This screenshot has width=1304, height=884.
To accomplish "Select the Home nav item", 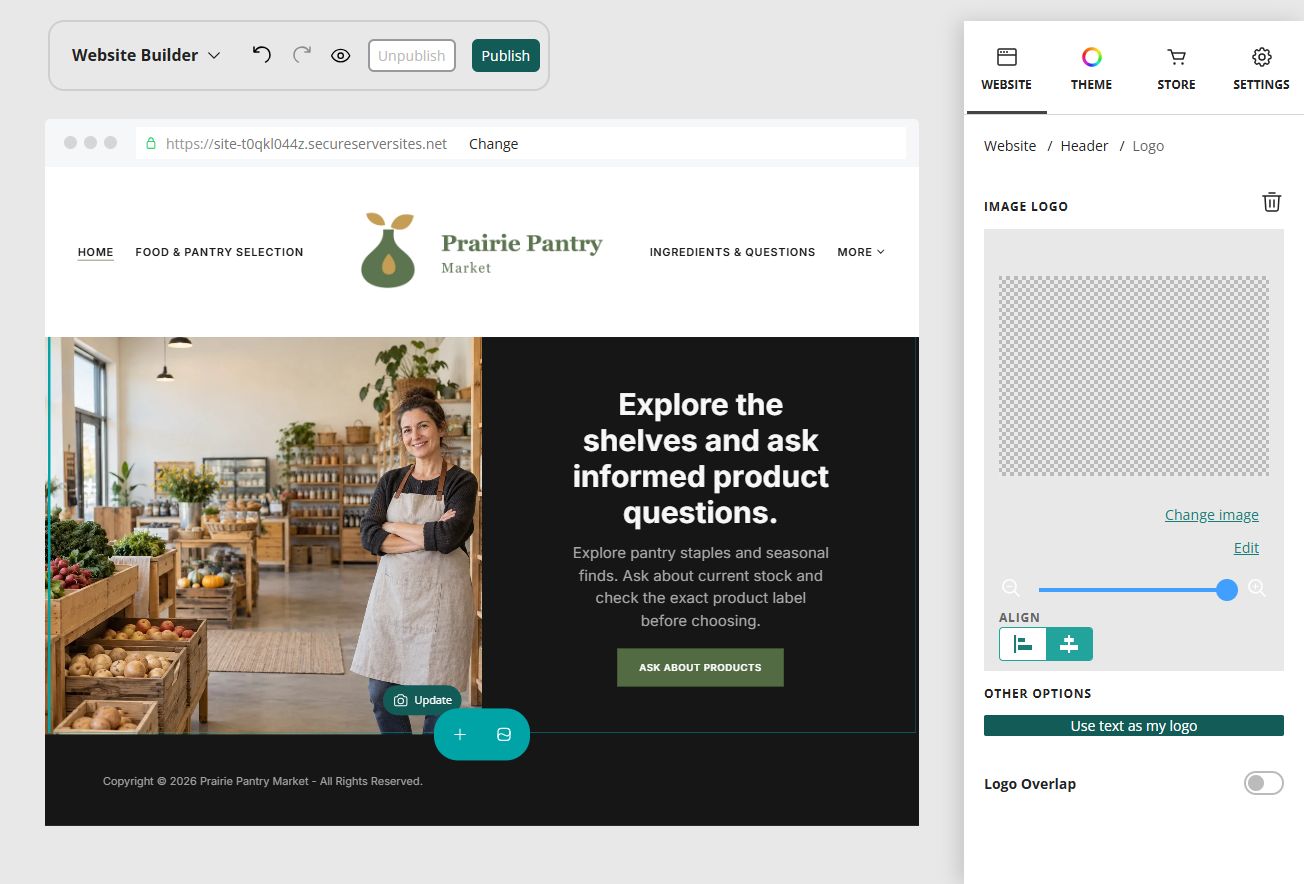I will pyautogui.click(x=96, y=252).
